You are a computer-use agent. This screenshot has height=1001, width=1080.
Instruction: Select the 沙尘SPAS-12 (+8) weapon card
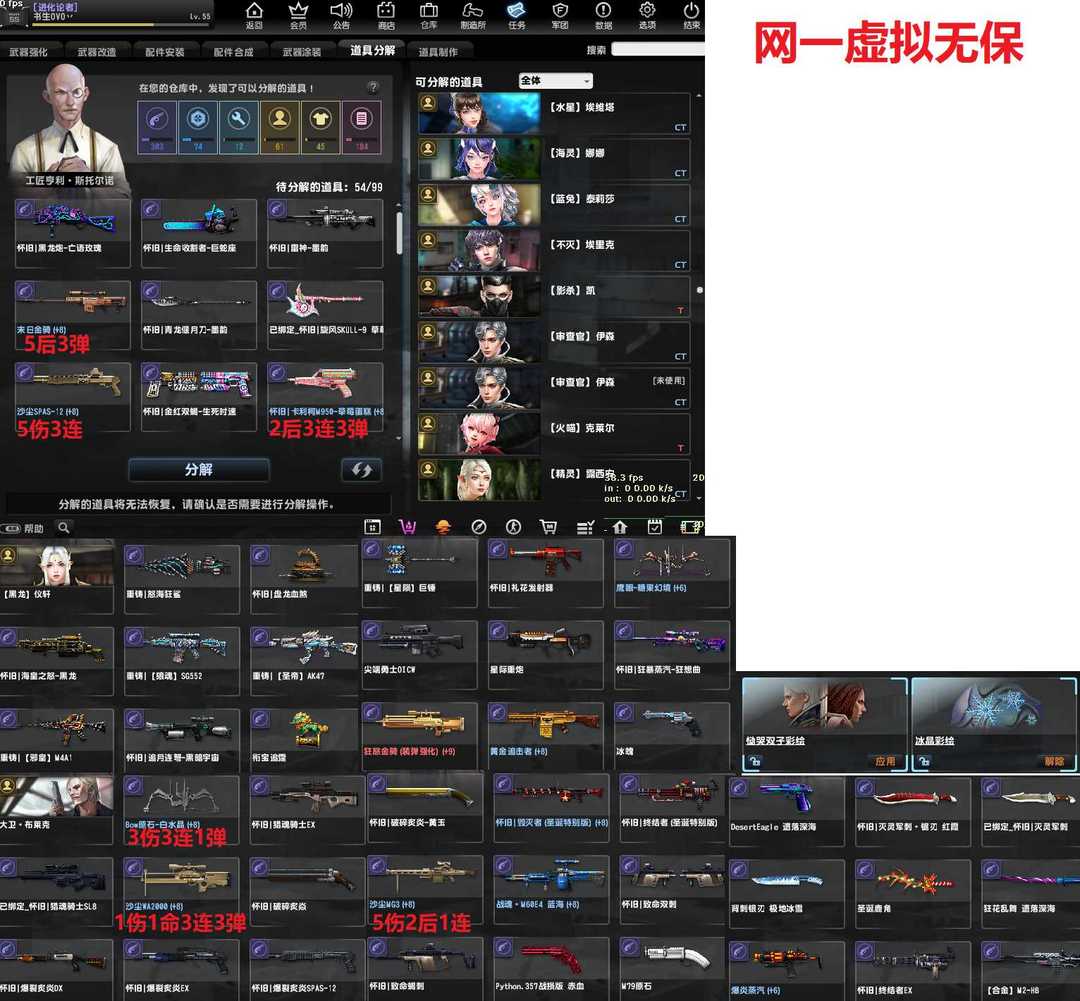[x=72, y=397]
